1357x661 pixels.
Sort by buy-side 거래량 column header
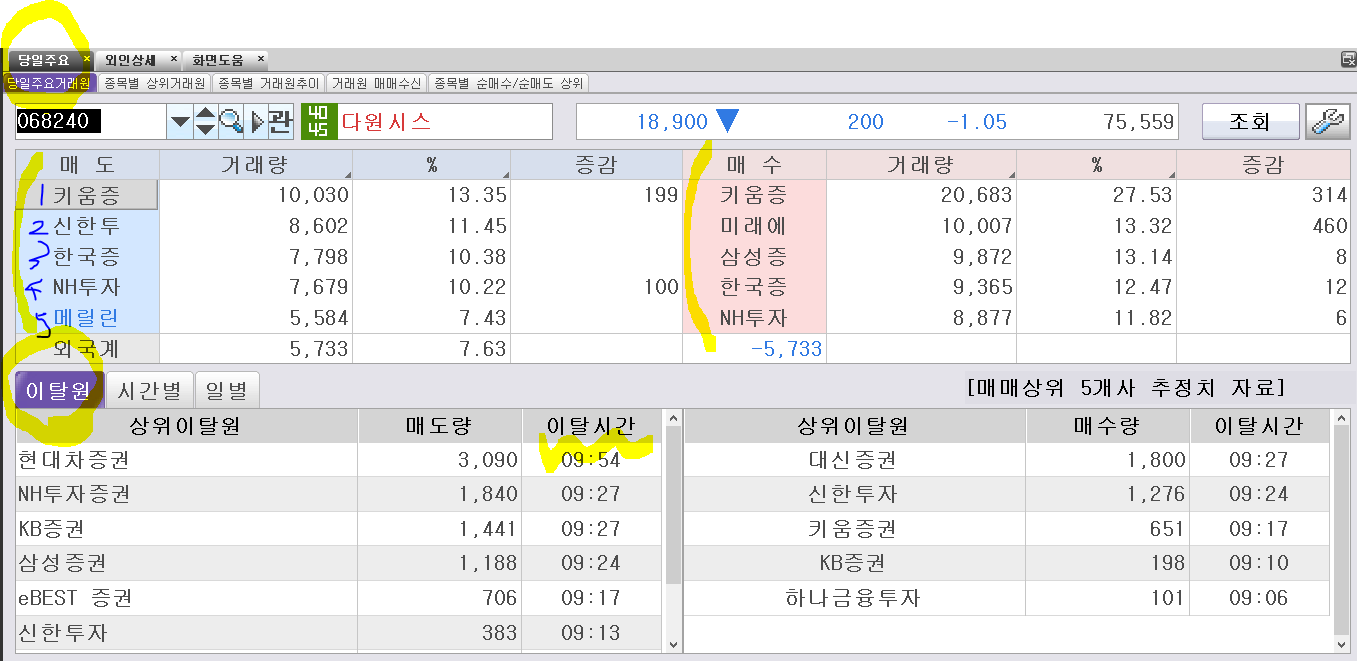922,165
